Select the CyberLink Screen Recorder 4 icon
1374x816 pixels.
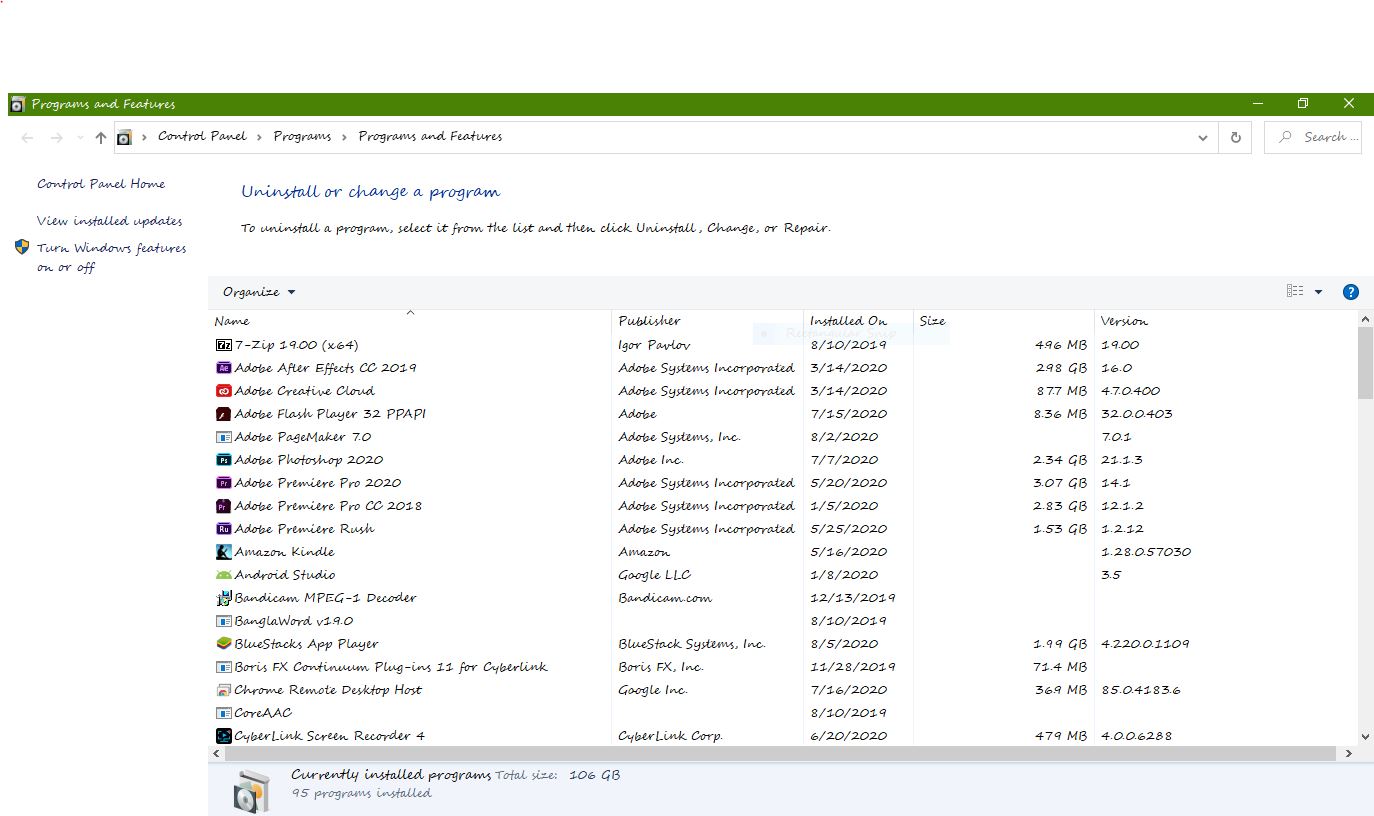(224, 736)
